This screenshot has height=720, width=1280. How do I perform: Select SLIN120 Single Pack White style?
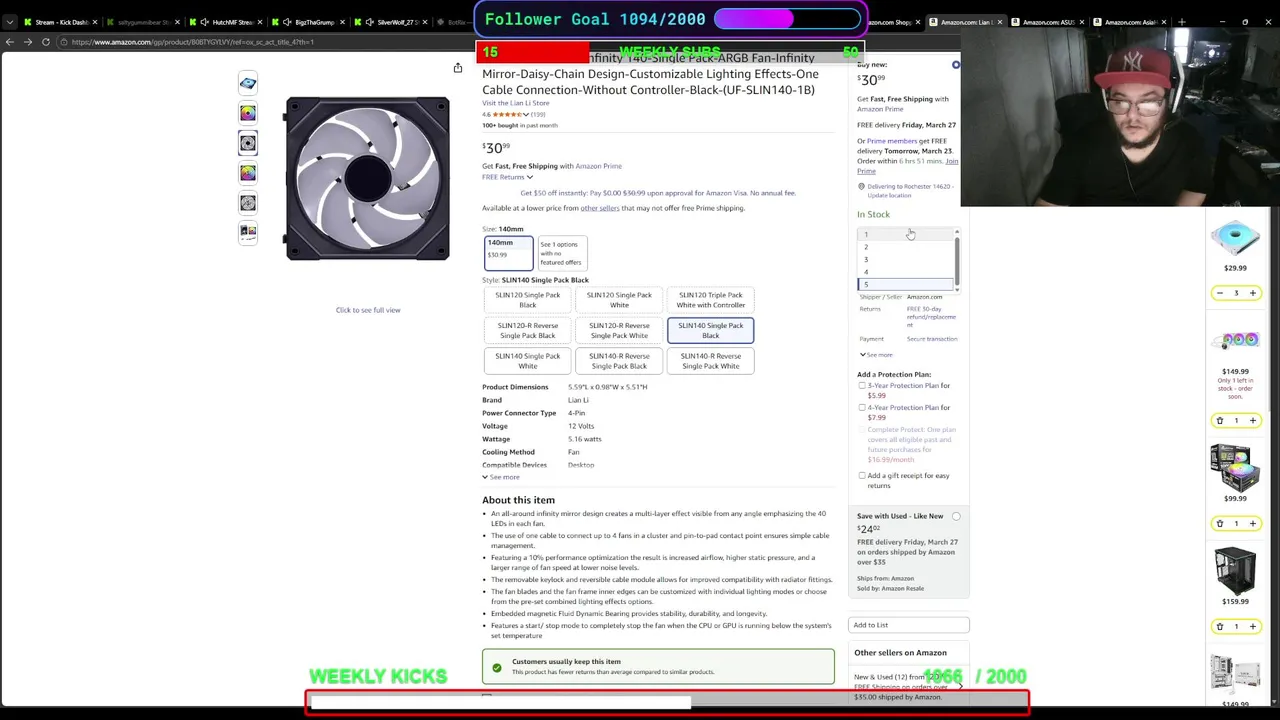pyautogui.click(x=619, y=300)
